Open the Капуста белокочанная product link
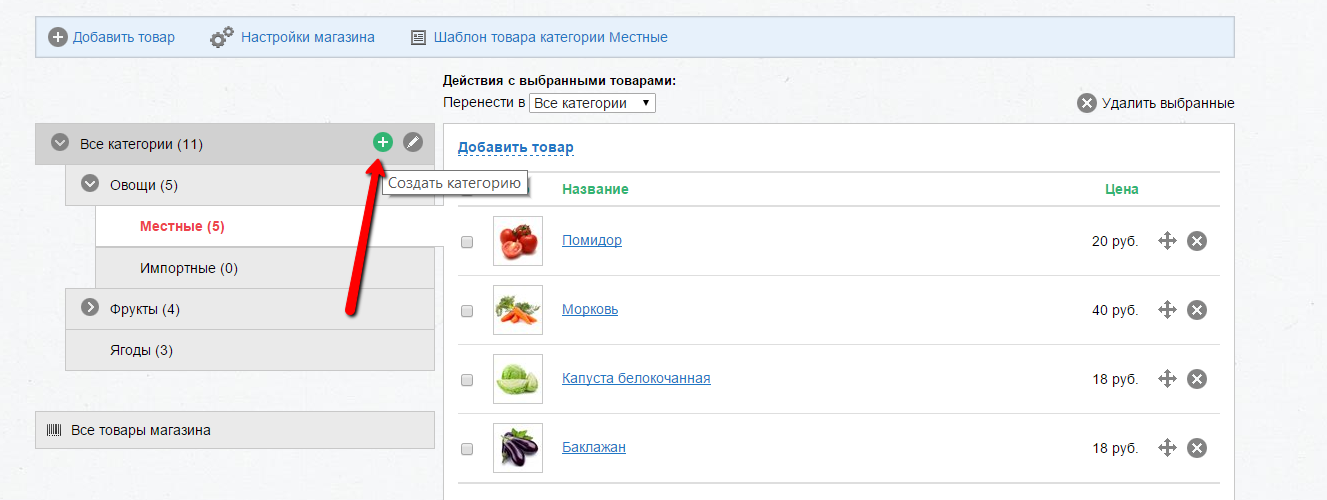This screenshot has height=500, width=1327. (x=636, y=378)
